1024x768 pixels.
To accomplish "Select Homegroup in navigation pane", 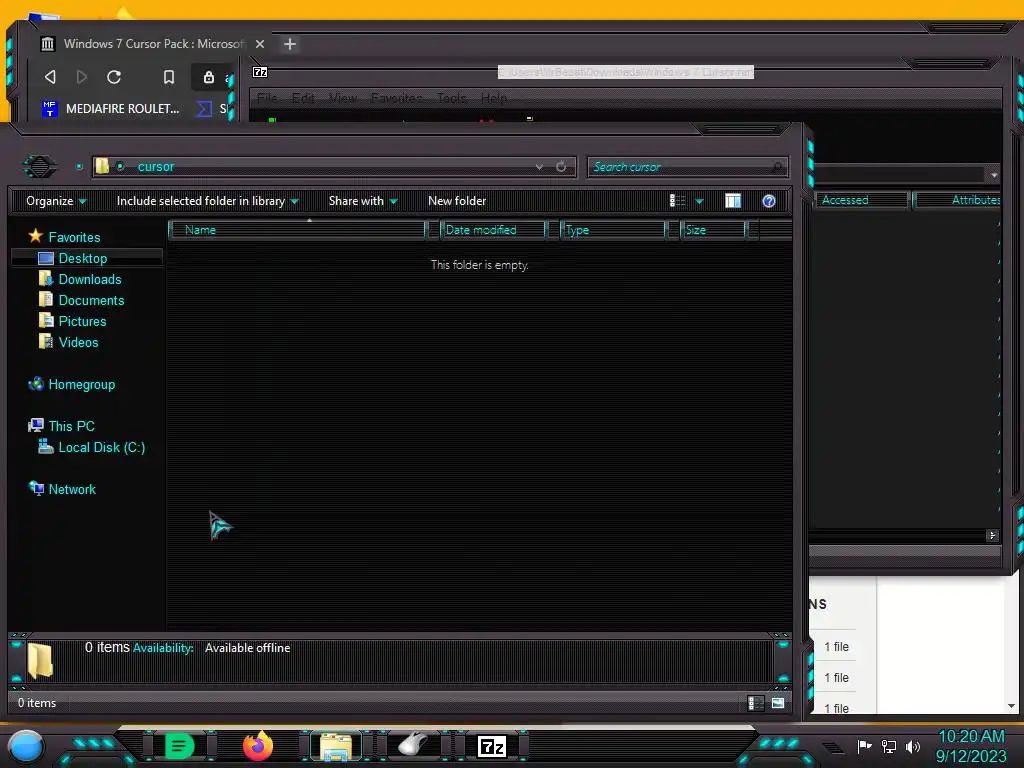I will (72, 384).
